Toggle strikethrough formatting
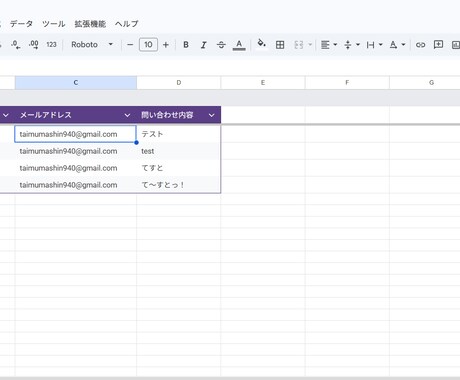This screenshot has width=460, height=380. coord(221,45)
